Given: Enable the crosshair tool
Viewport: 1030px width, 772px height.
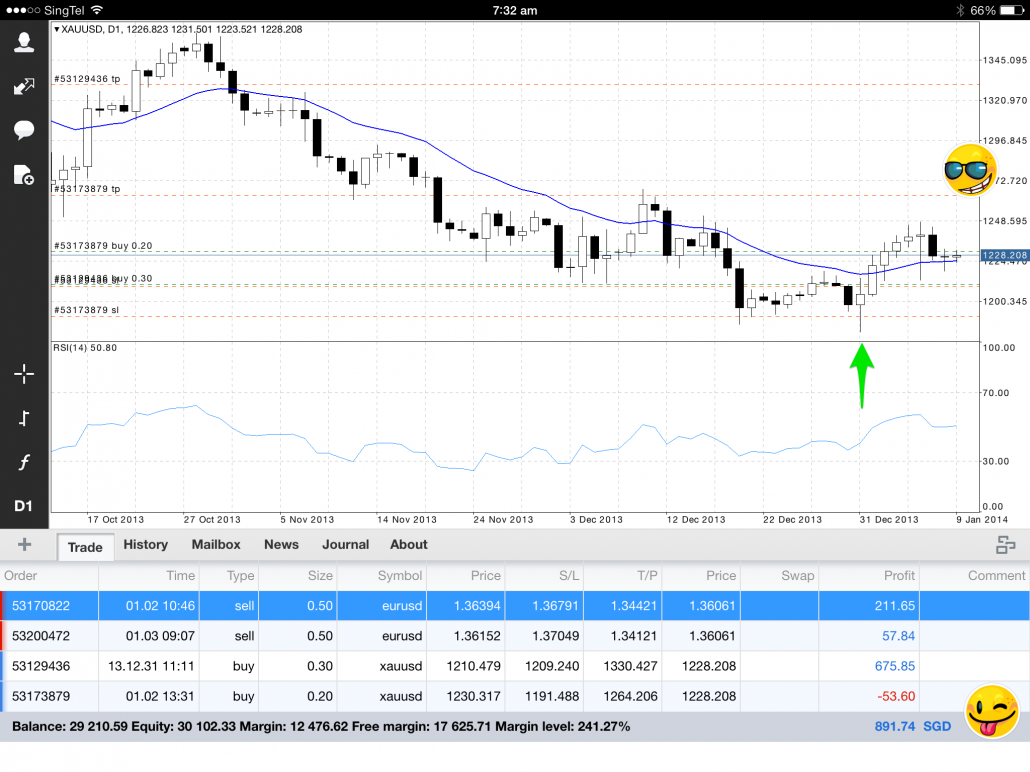Looking at the screenshot, I should click(23, 374).
